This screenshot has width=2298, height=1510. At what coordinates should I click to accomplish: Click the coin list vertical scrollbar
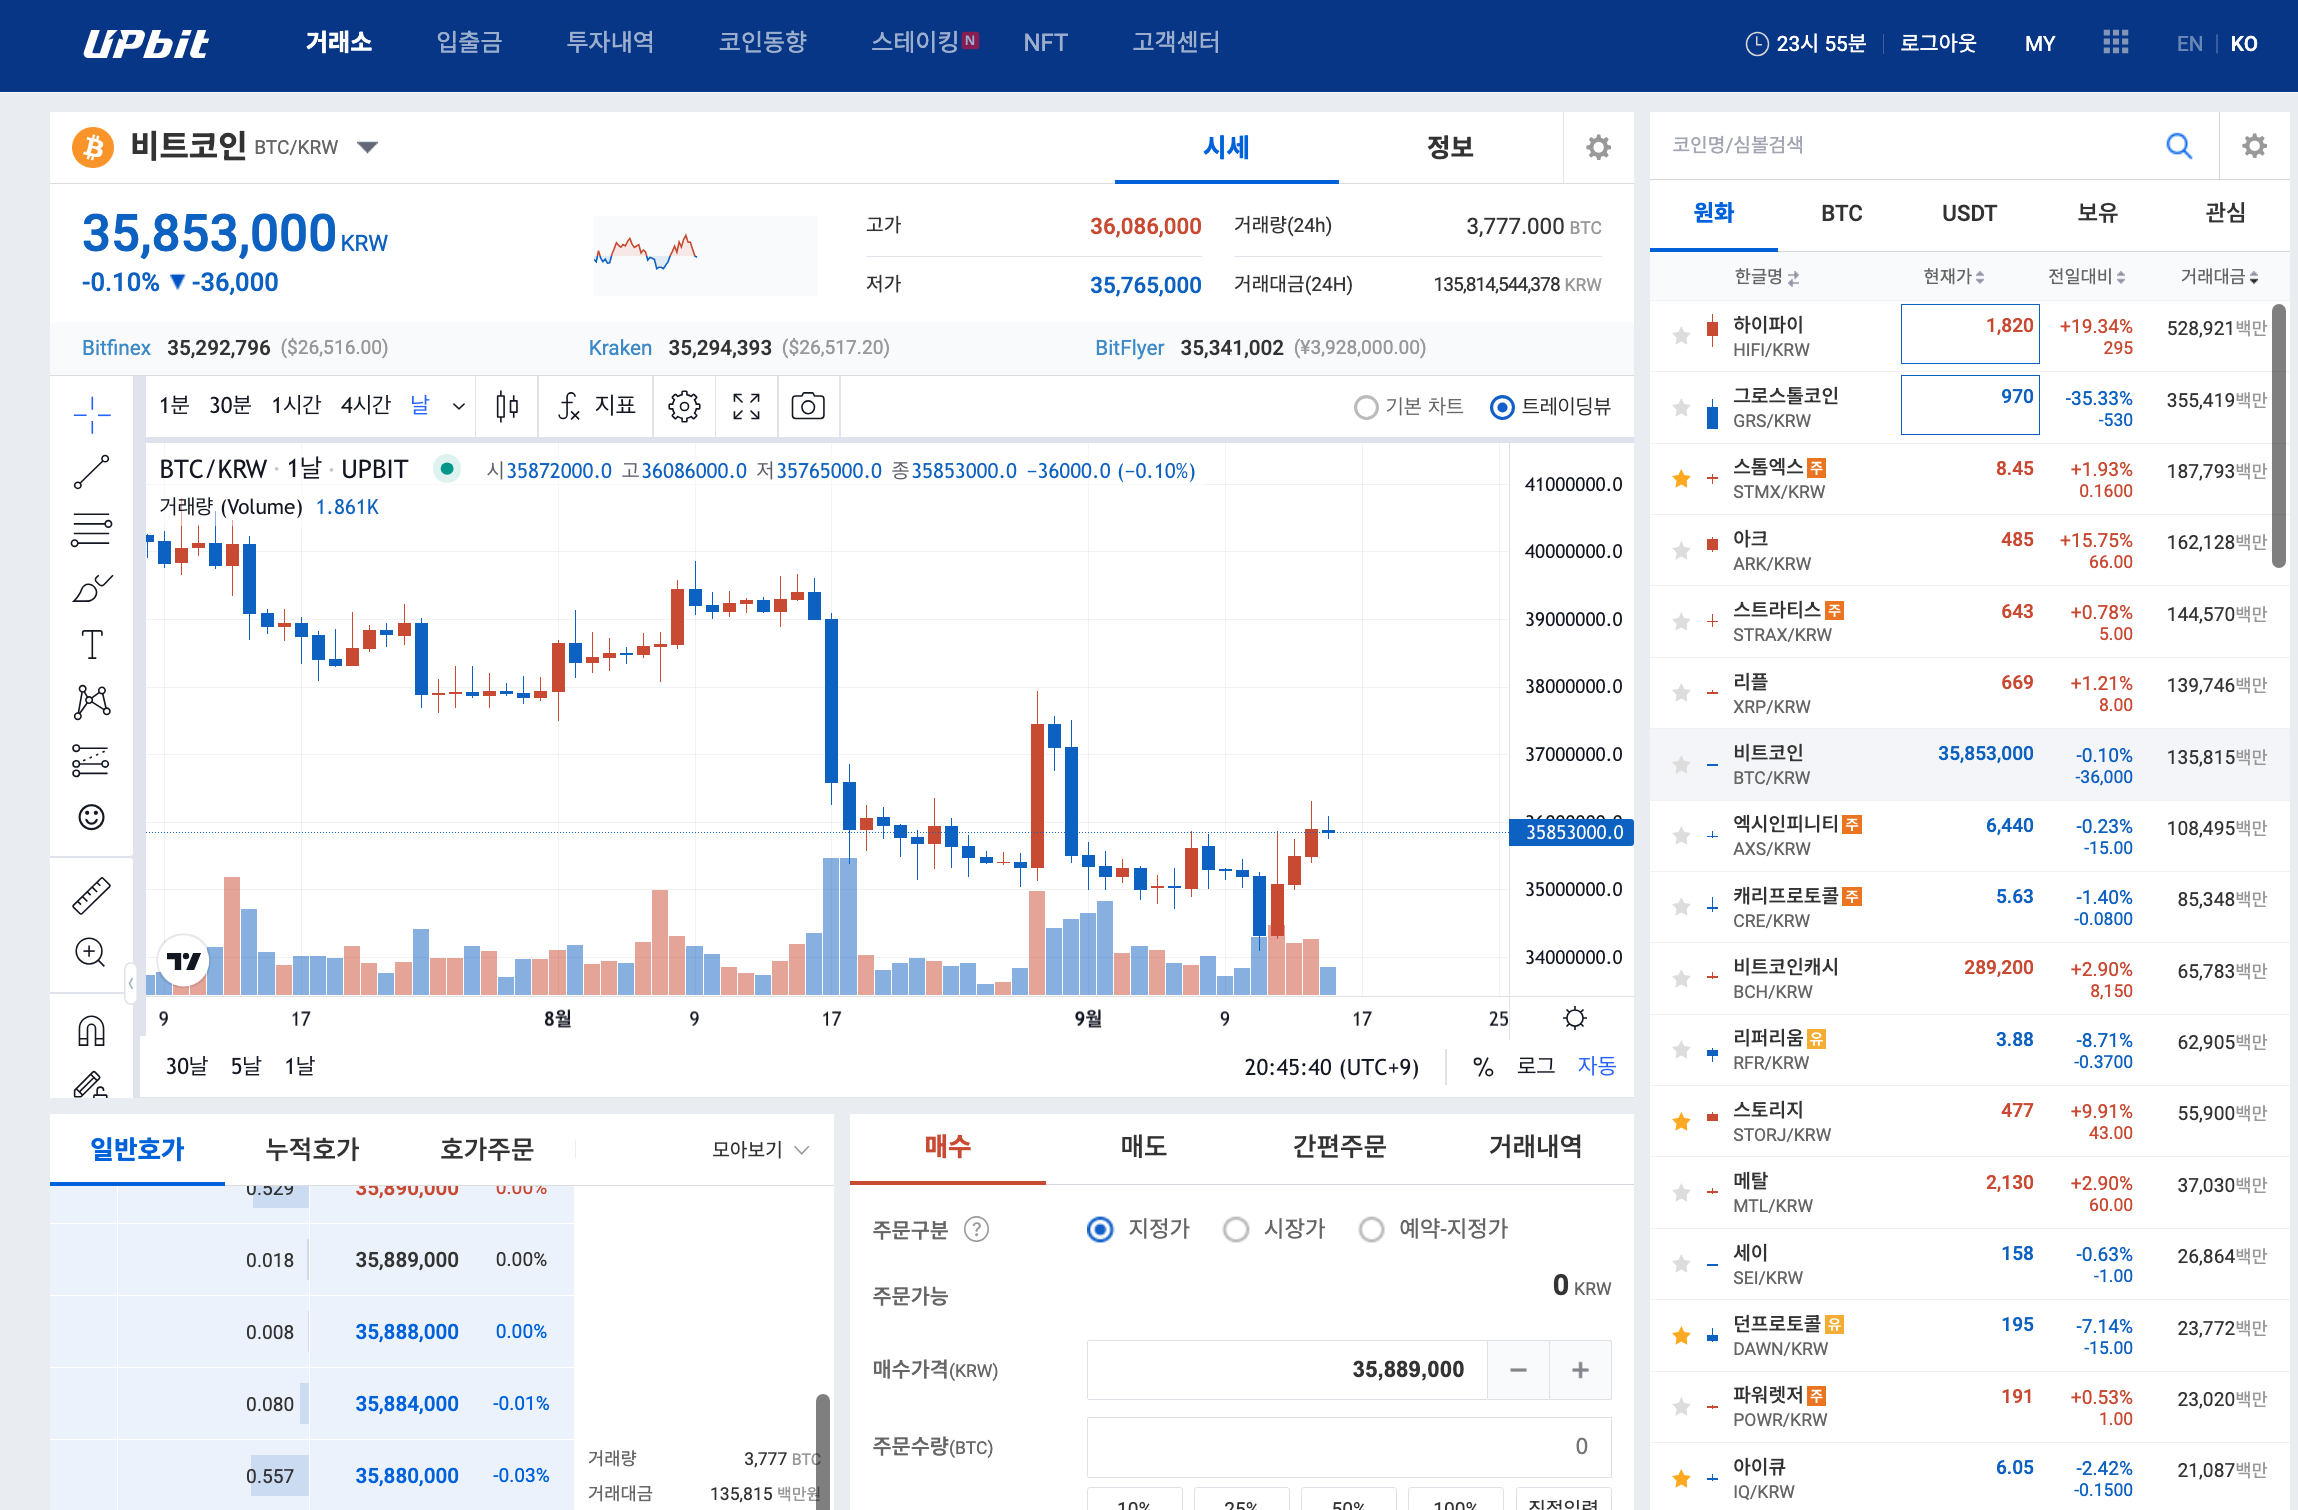(2279, 436)
